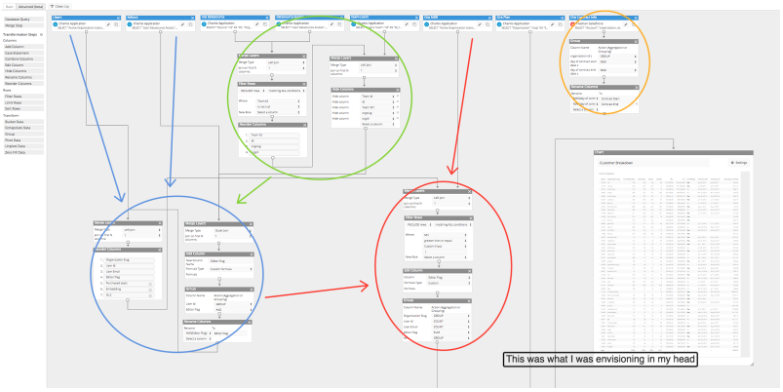Click the Salesforce source icon in One Contract Info
Viewport: 783px width, 392px height.
(x=573, y=24)
